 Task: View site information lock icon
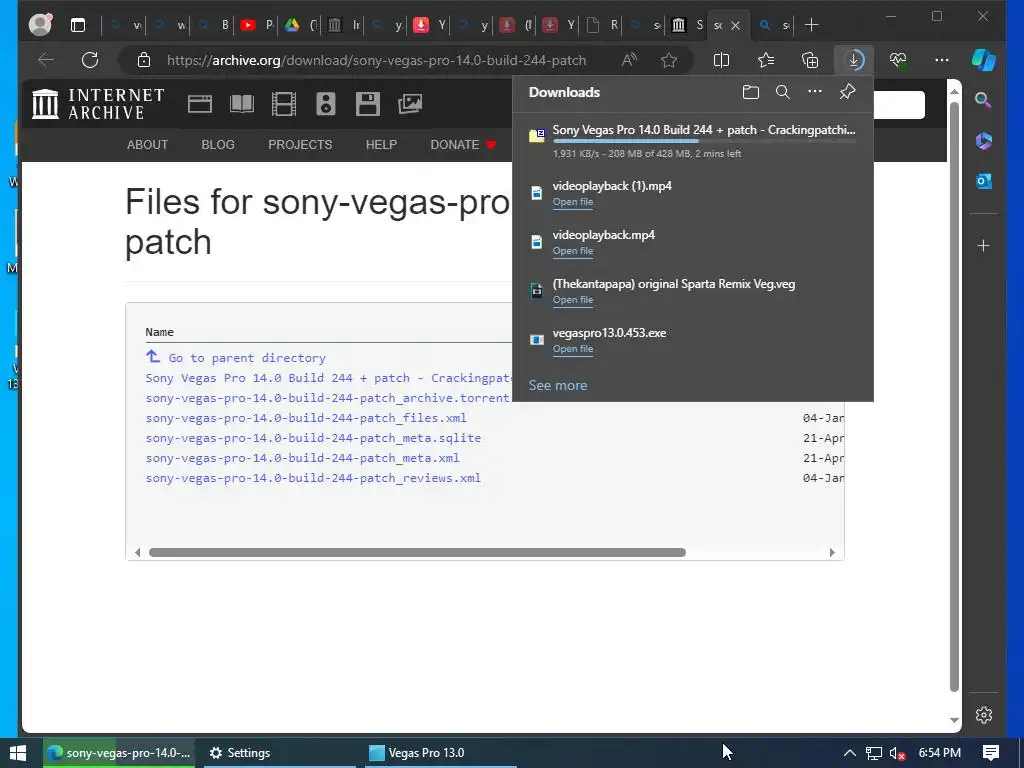(x=144, y=60)
